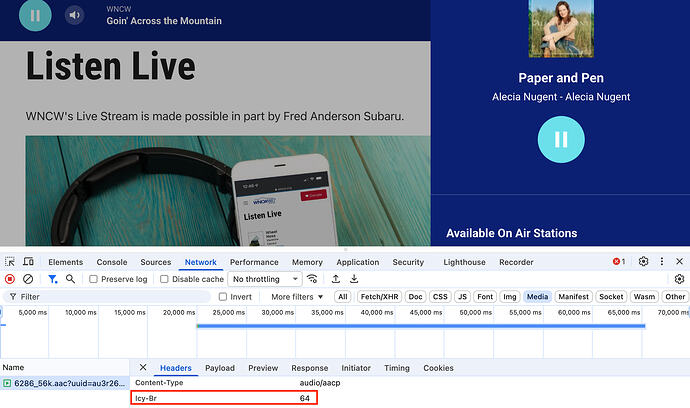Click the Alecia Nugent album cover thumbnail
Viewport: 690px width, 408px height.
561,28
